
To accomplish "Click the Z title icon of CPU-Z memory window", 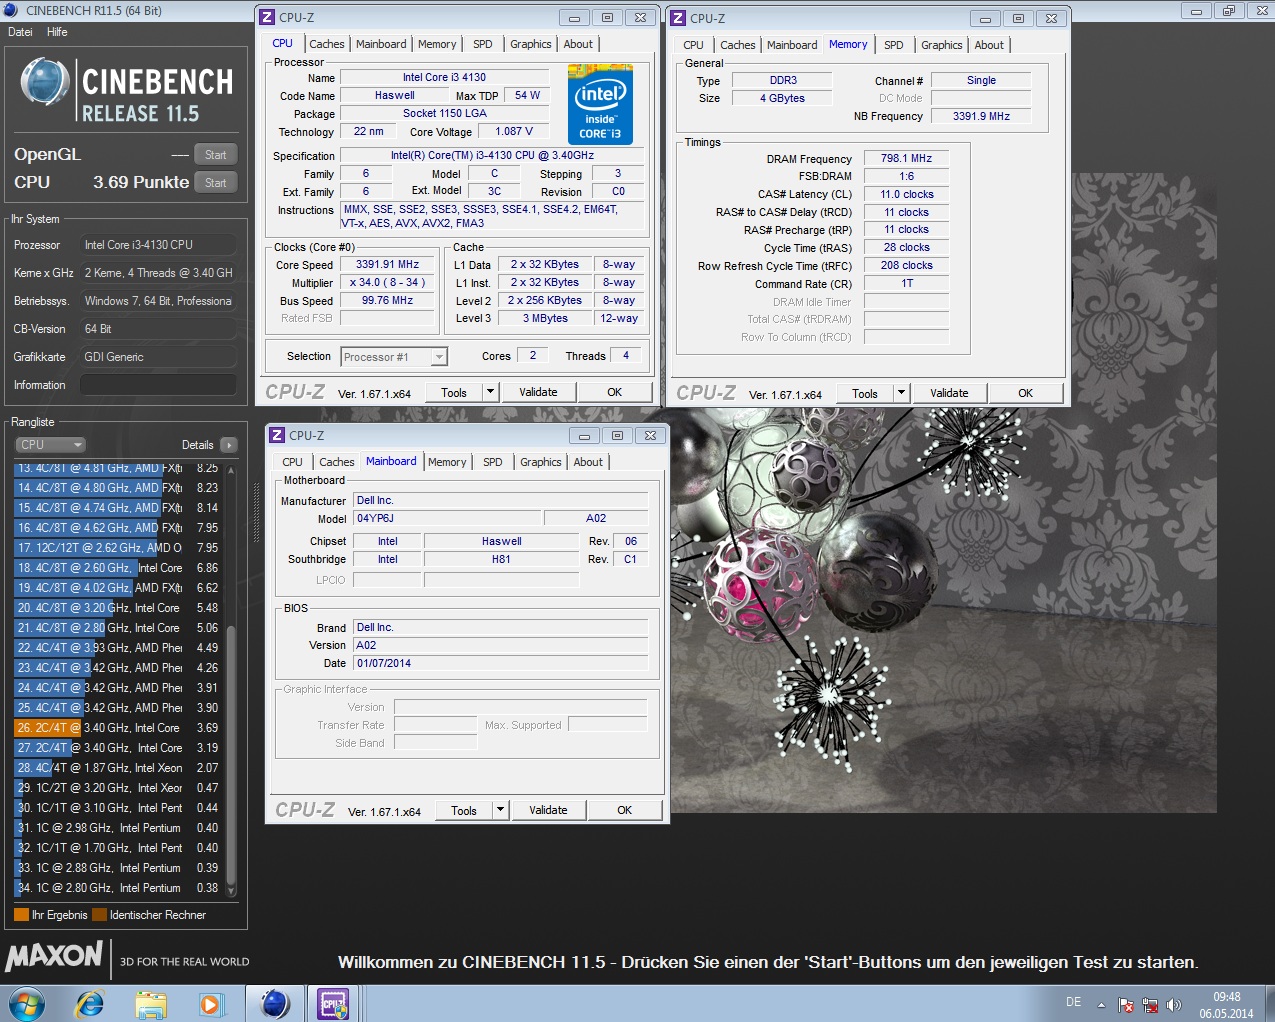I will pyautogui.click(x=678, y=18).
